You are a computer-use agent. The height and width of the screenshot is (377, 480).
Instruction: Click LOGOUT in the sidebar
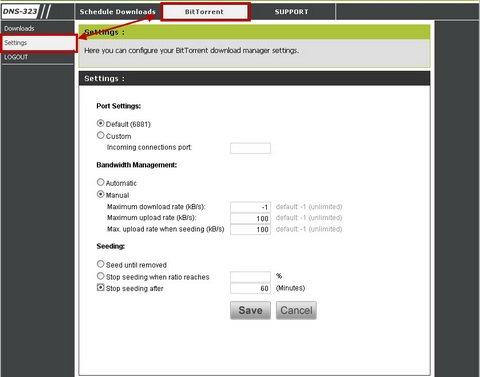pos(16,57)
